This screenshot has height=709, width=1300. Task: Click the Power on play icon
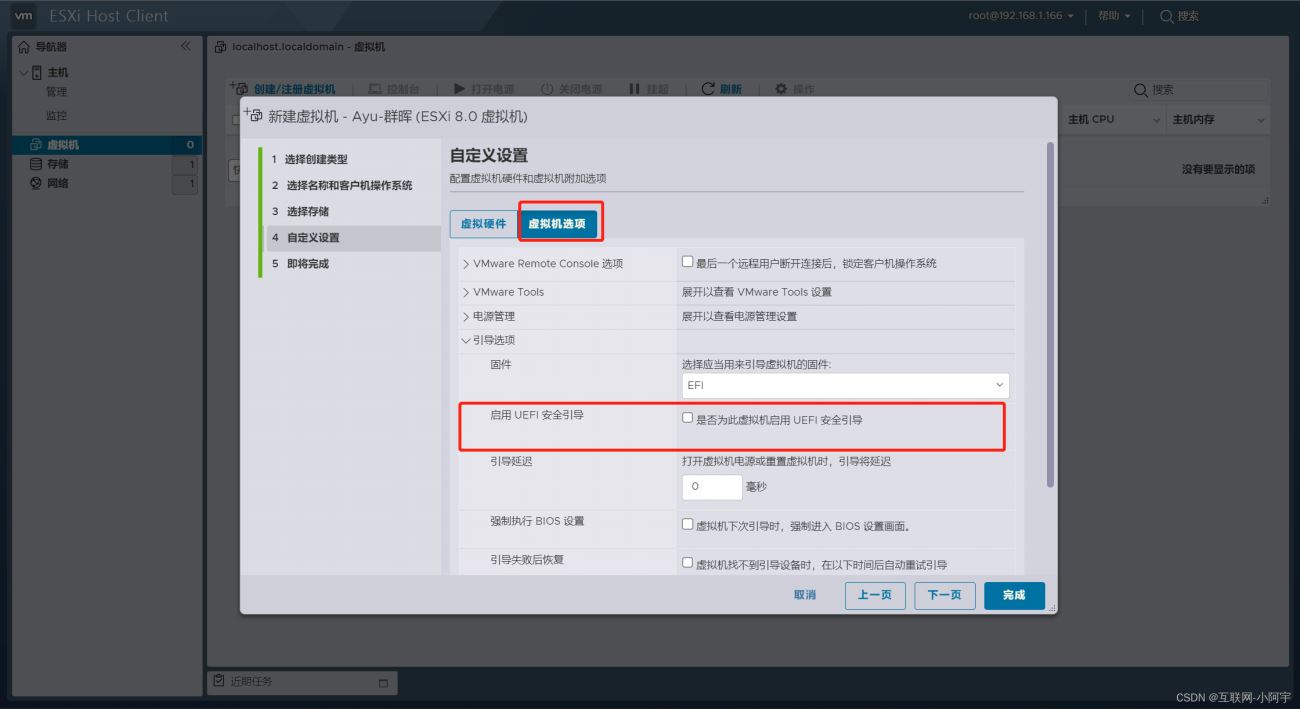tap(460, 89)
